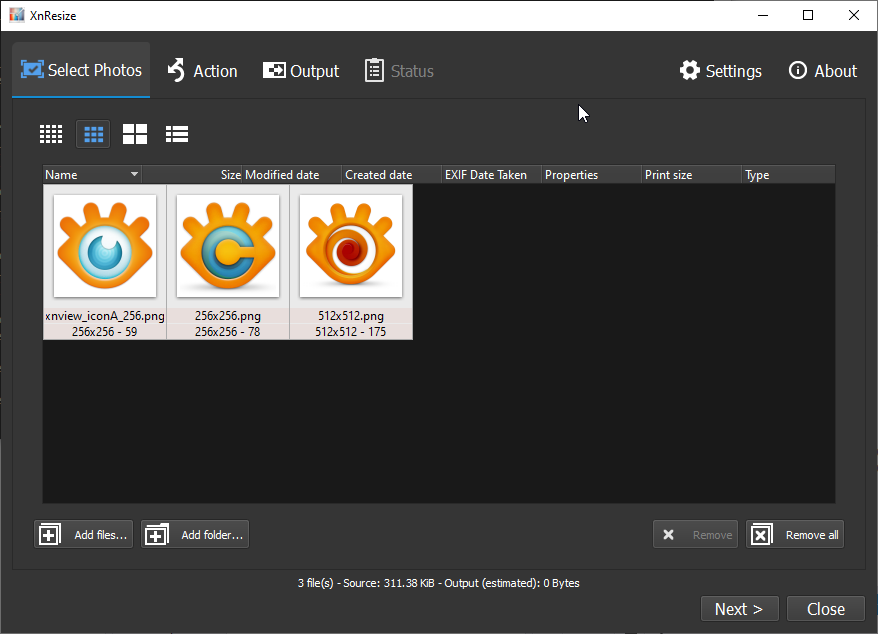
Task: Select the 512x512.png thumbnail
Action: tap(351, 246)
